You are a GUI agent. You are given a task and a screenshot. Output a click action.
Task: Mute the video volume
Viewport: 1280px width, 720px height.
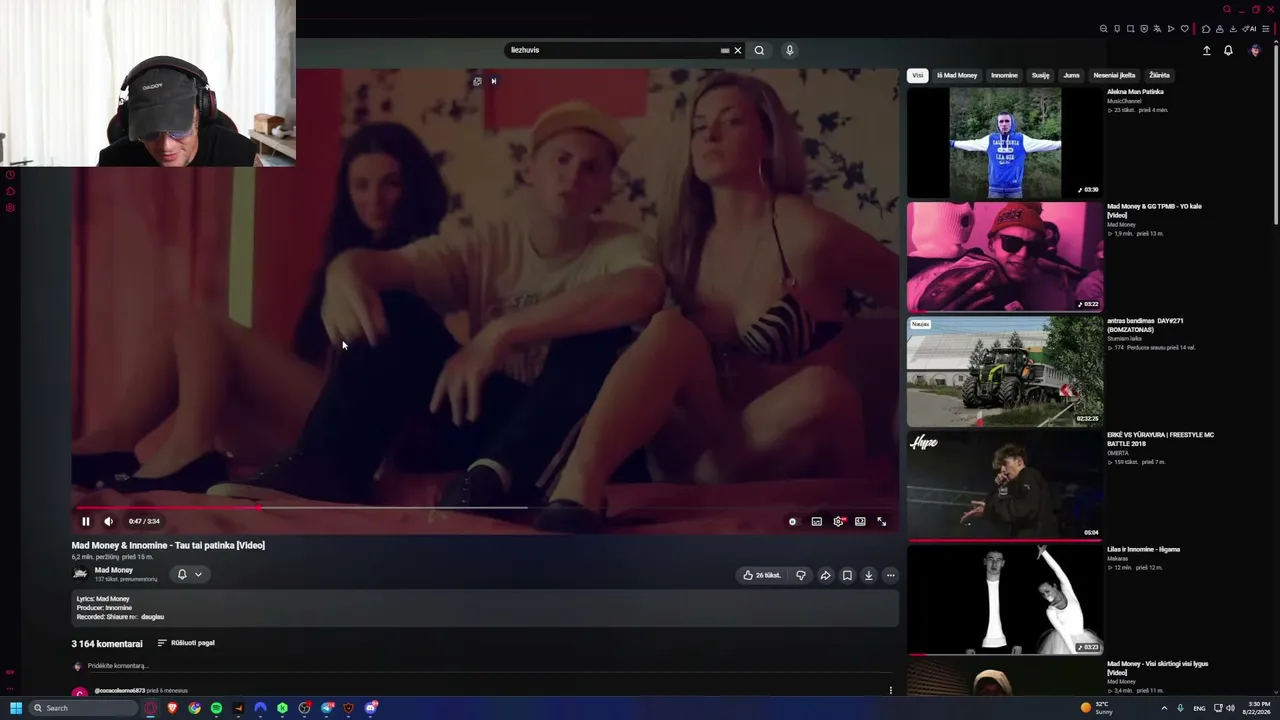point(108,521)
